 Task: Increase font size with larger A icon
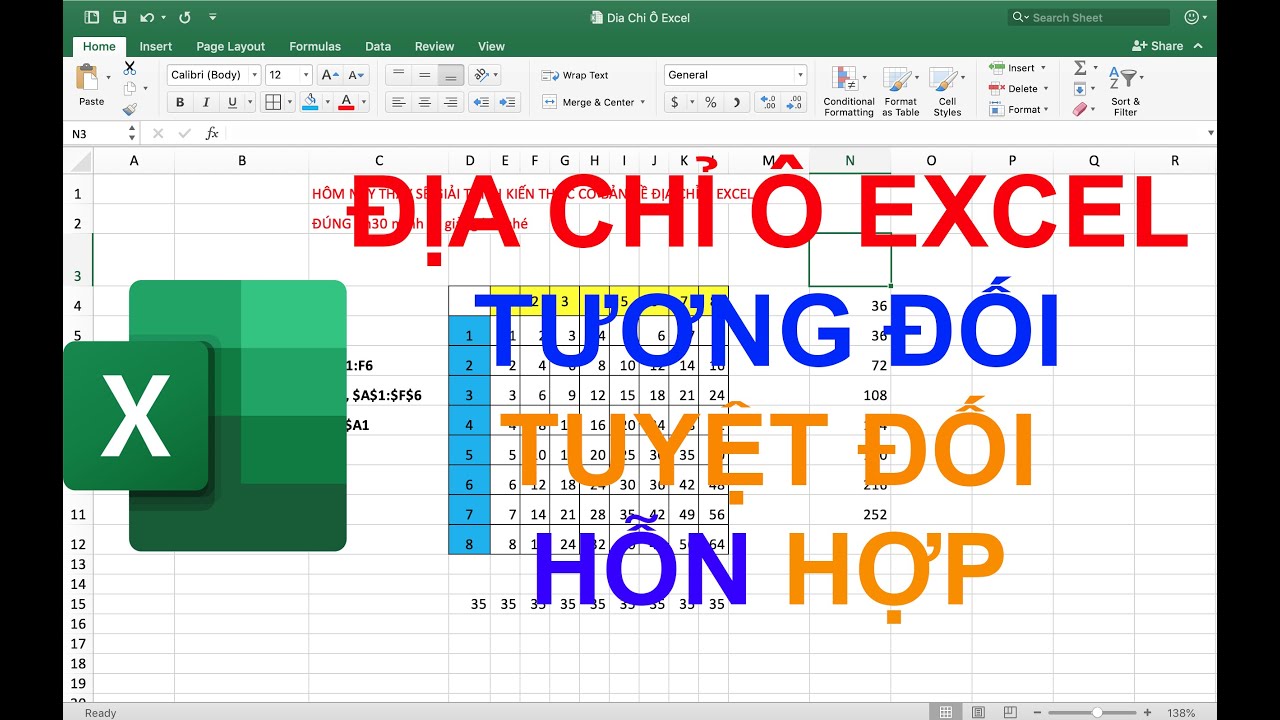pyautogui.click(x=330, y=75)
